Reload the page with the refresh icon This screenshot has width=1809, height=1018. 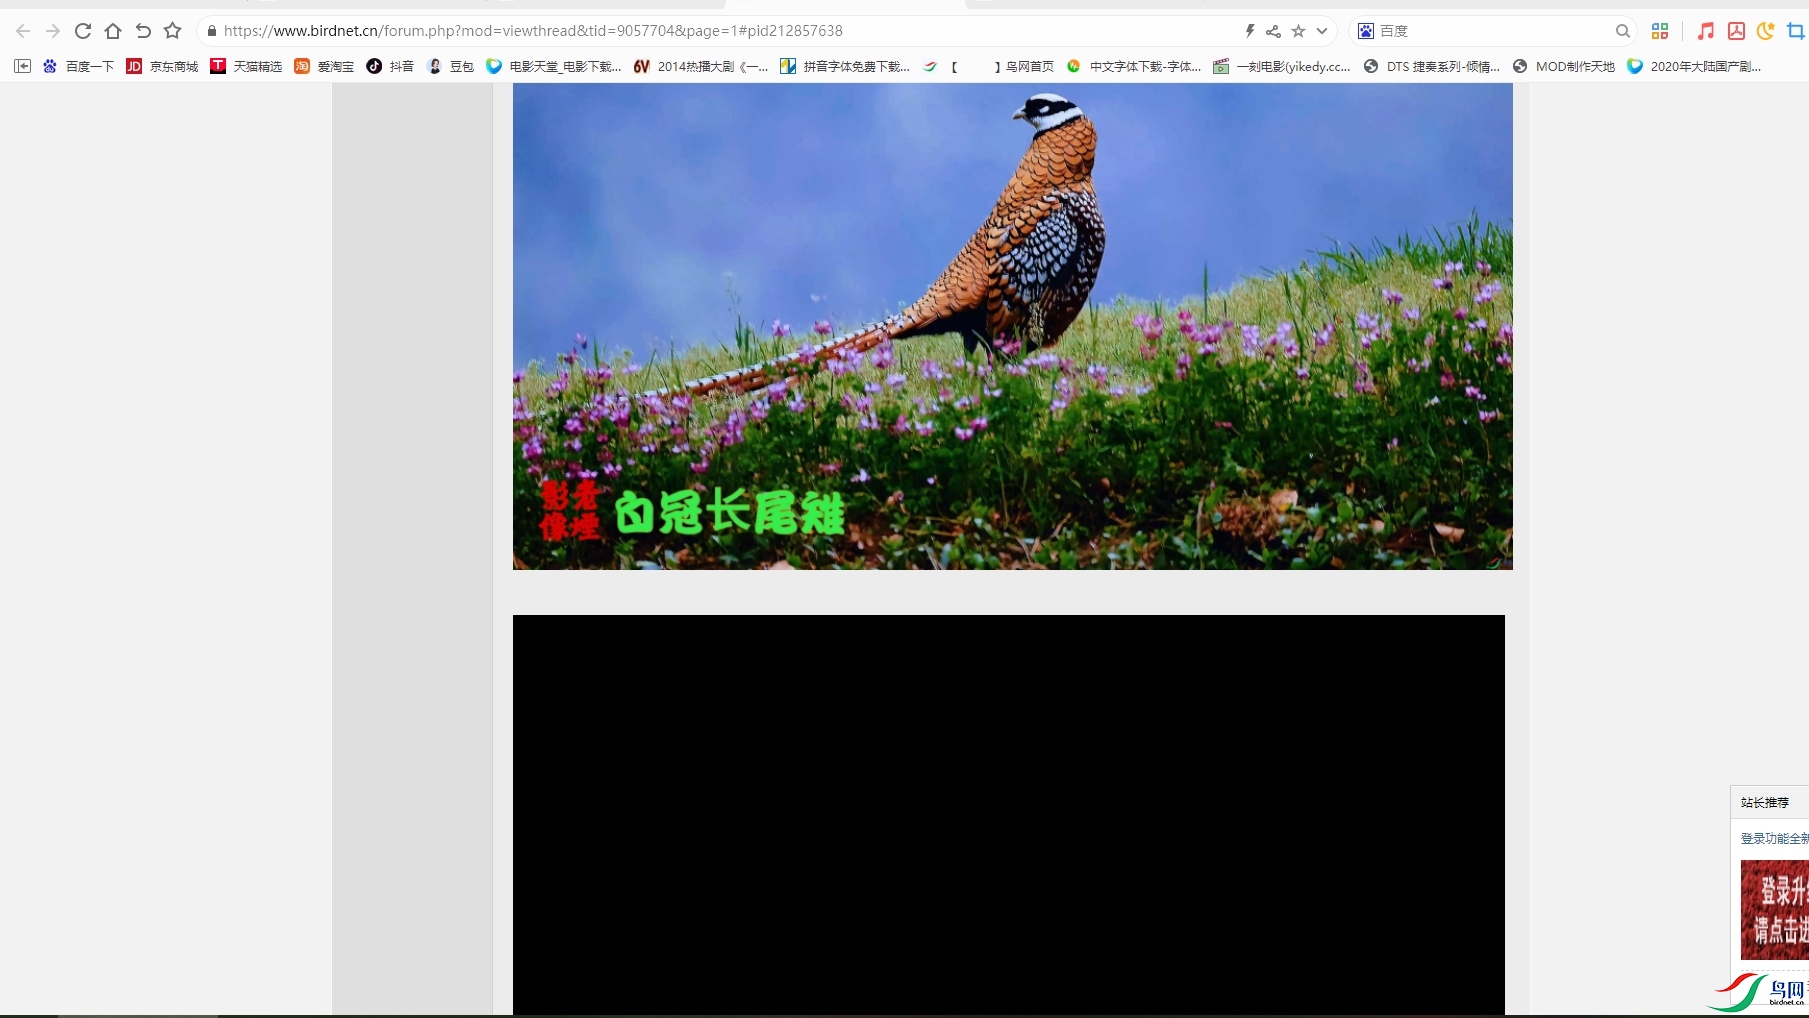coord(83,31)
